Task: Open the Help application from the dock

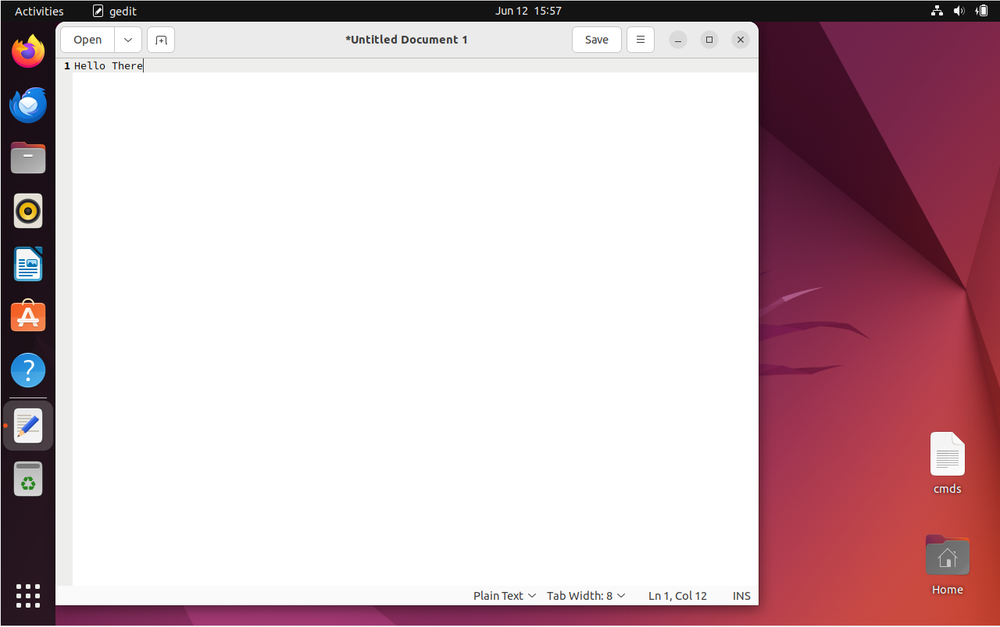Action: point(27,370)
